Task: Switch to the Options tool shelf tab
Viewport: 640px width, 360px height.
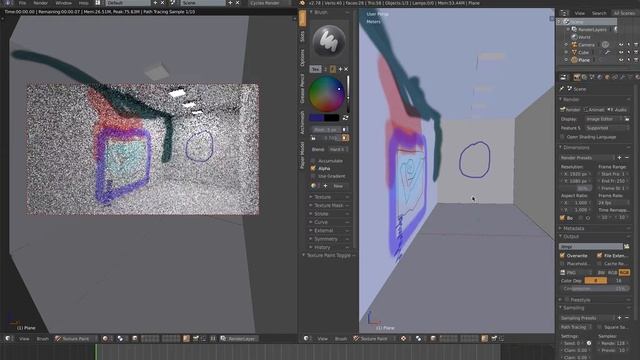Action: (302, 58)
